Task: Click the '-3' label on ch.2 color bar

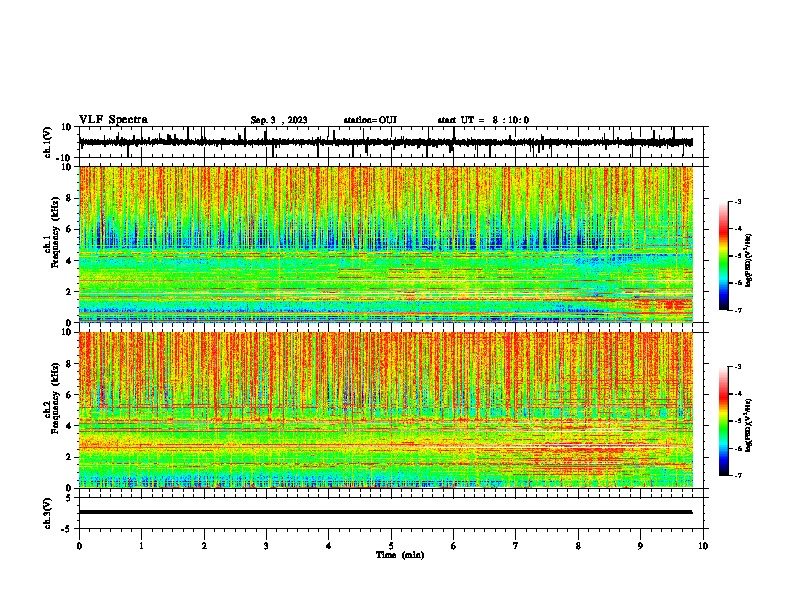Action: [x=737, y=367]
